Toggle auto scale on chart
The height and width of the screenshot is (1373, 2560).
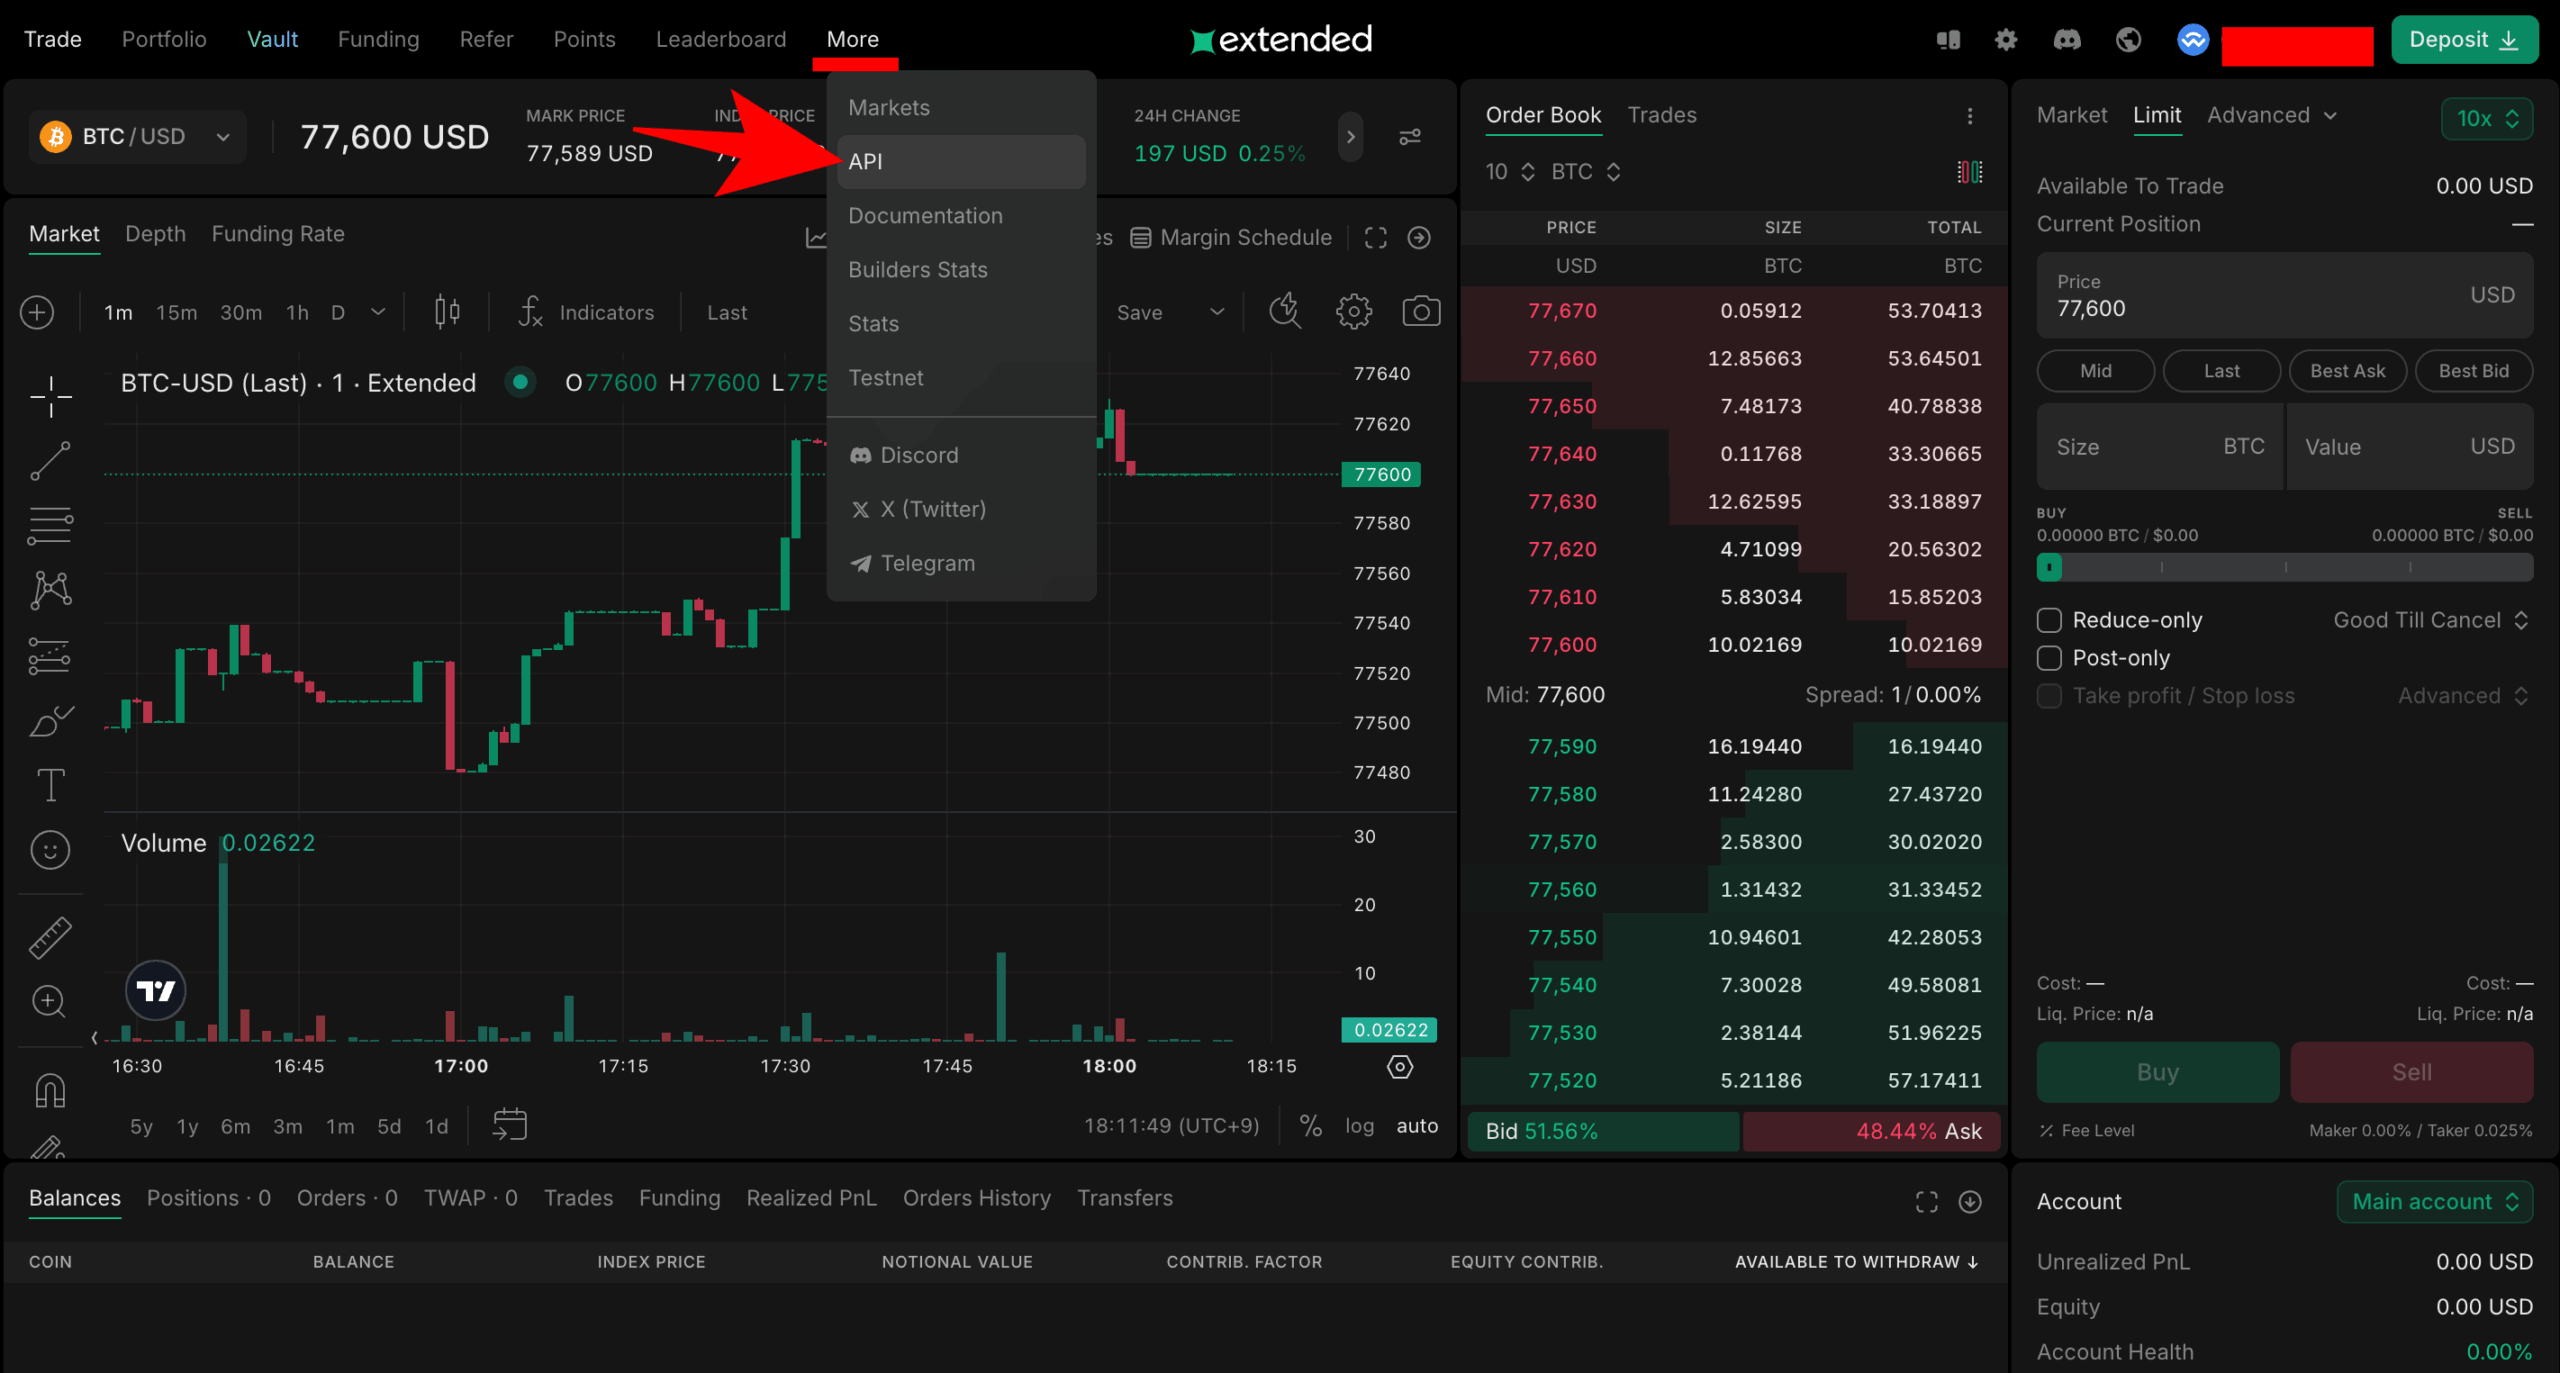1417,1126
